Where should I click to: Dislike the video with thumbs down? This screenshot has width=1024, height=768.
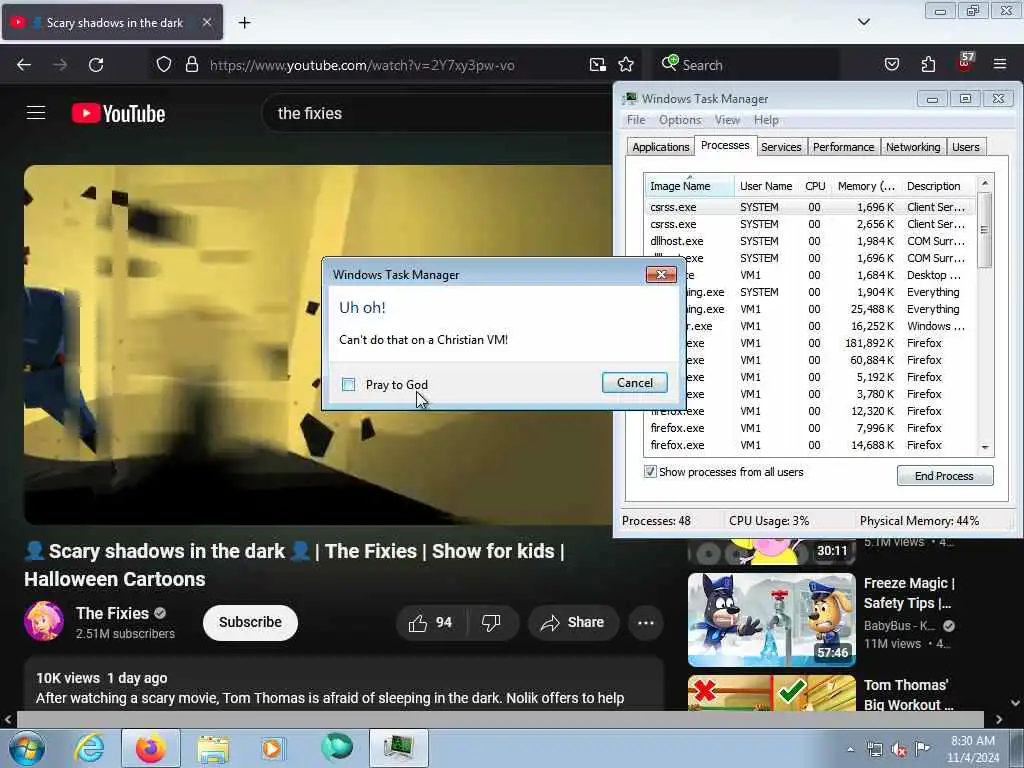click(492, 623)
